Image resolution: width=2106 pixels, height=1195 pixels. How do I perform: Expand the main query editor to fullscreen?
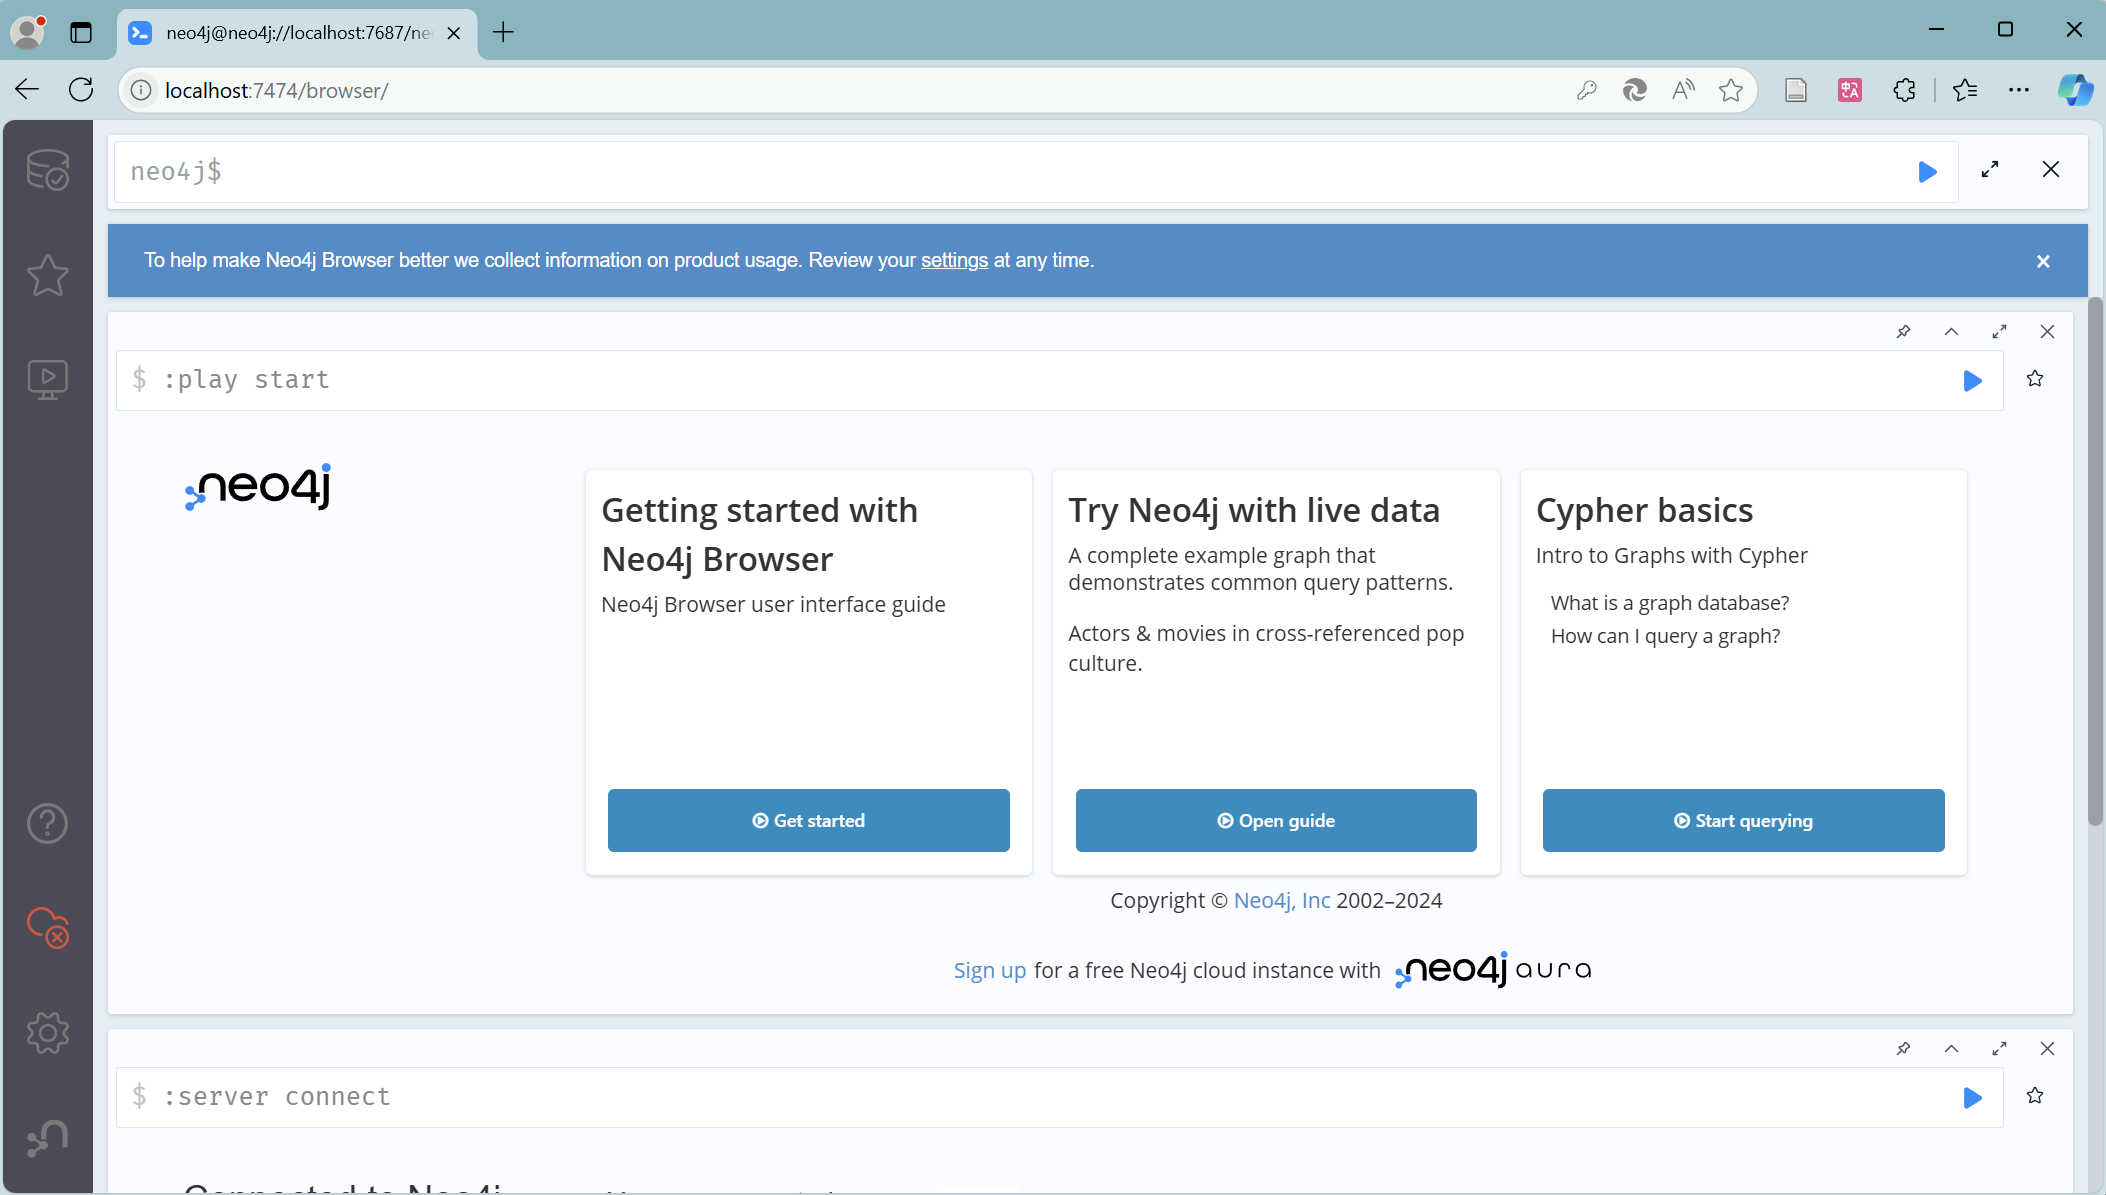click(x=1990, y=170)
